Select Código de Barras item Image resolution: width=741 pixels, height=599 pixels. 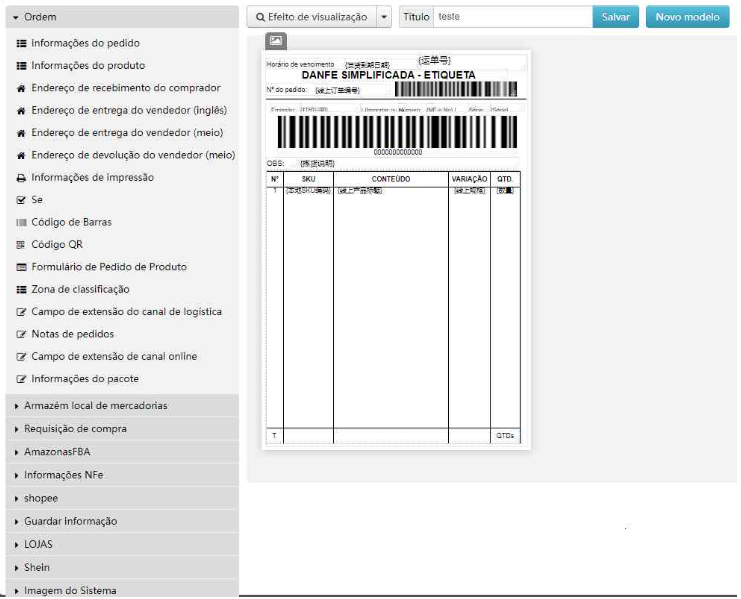pyautogui.click(x=71, y=222)
